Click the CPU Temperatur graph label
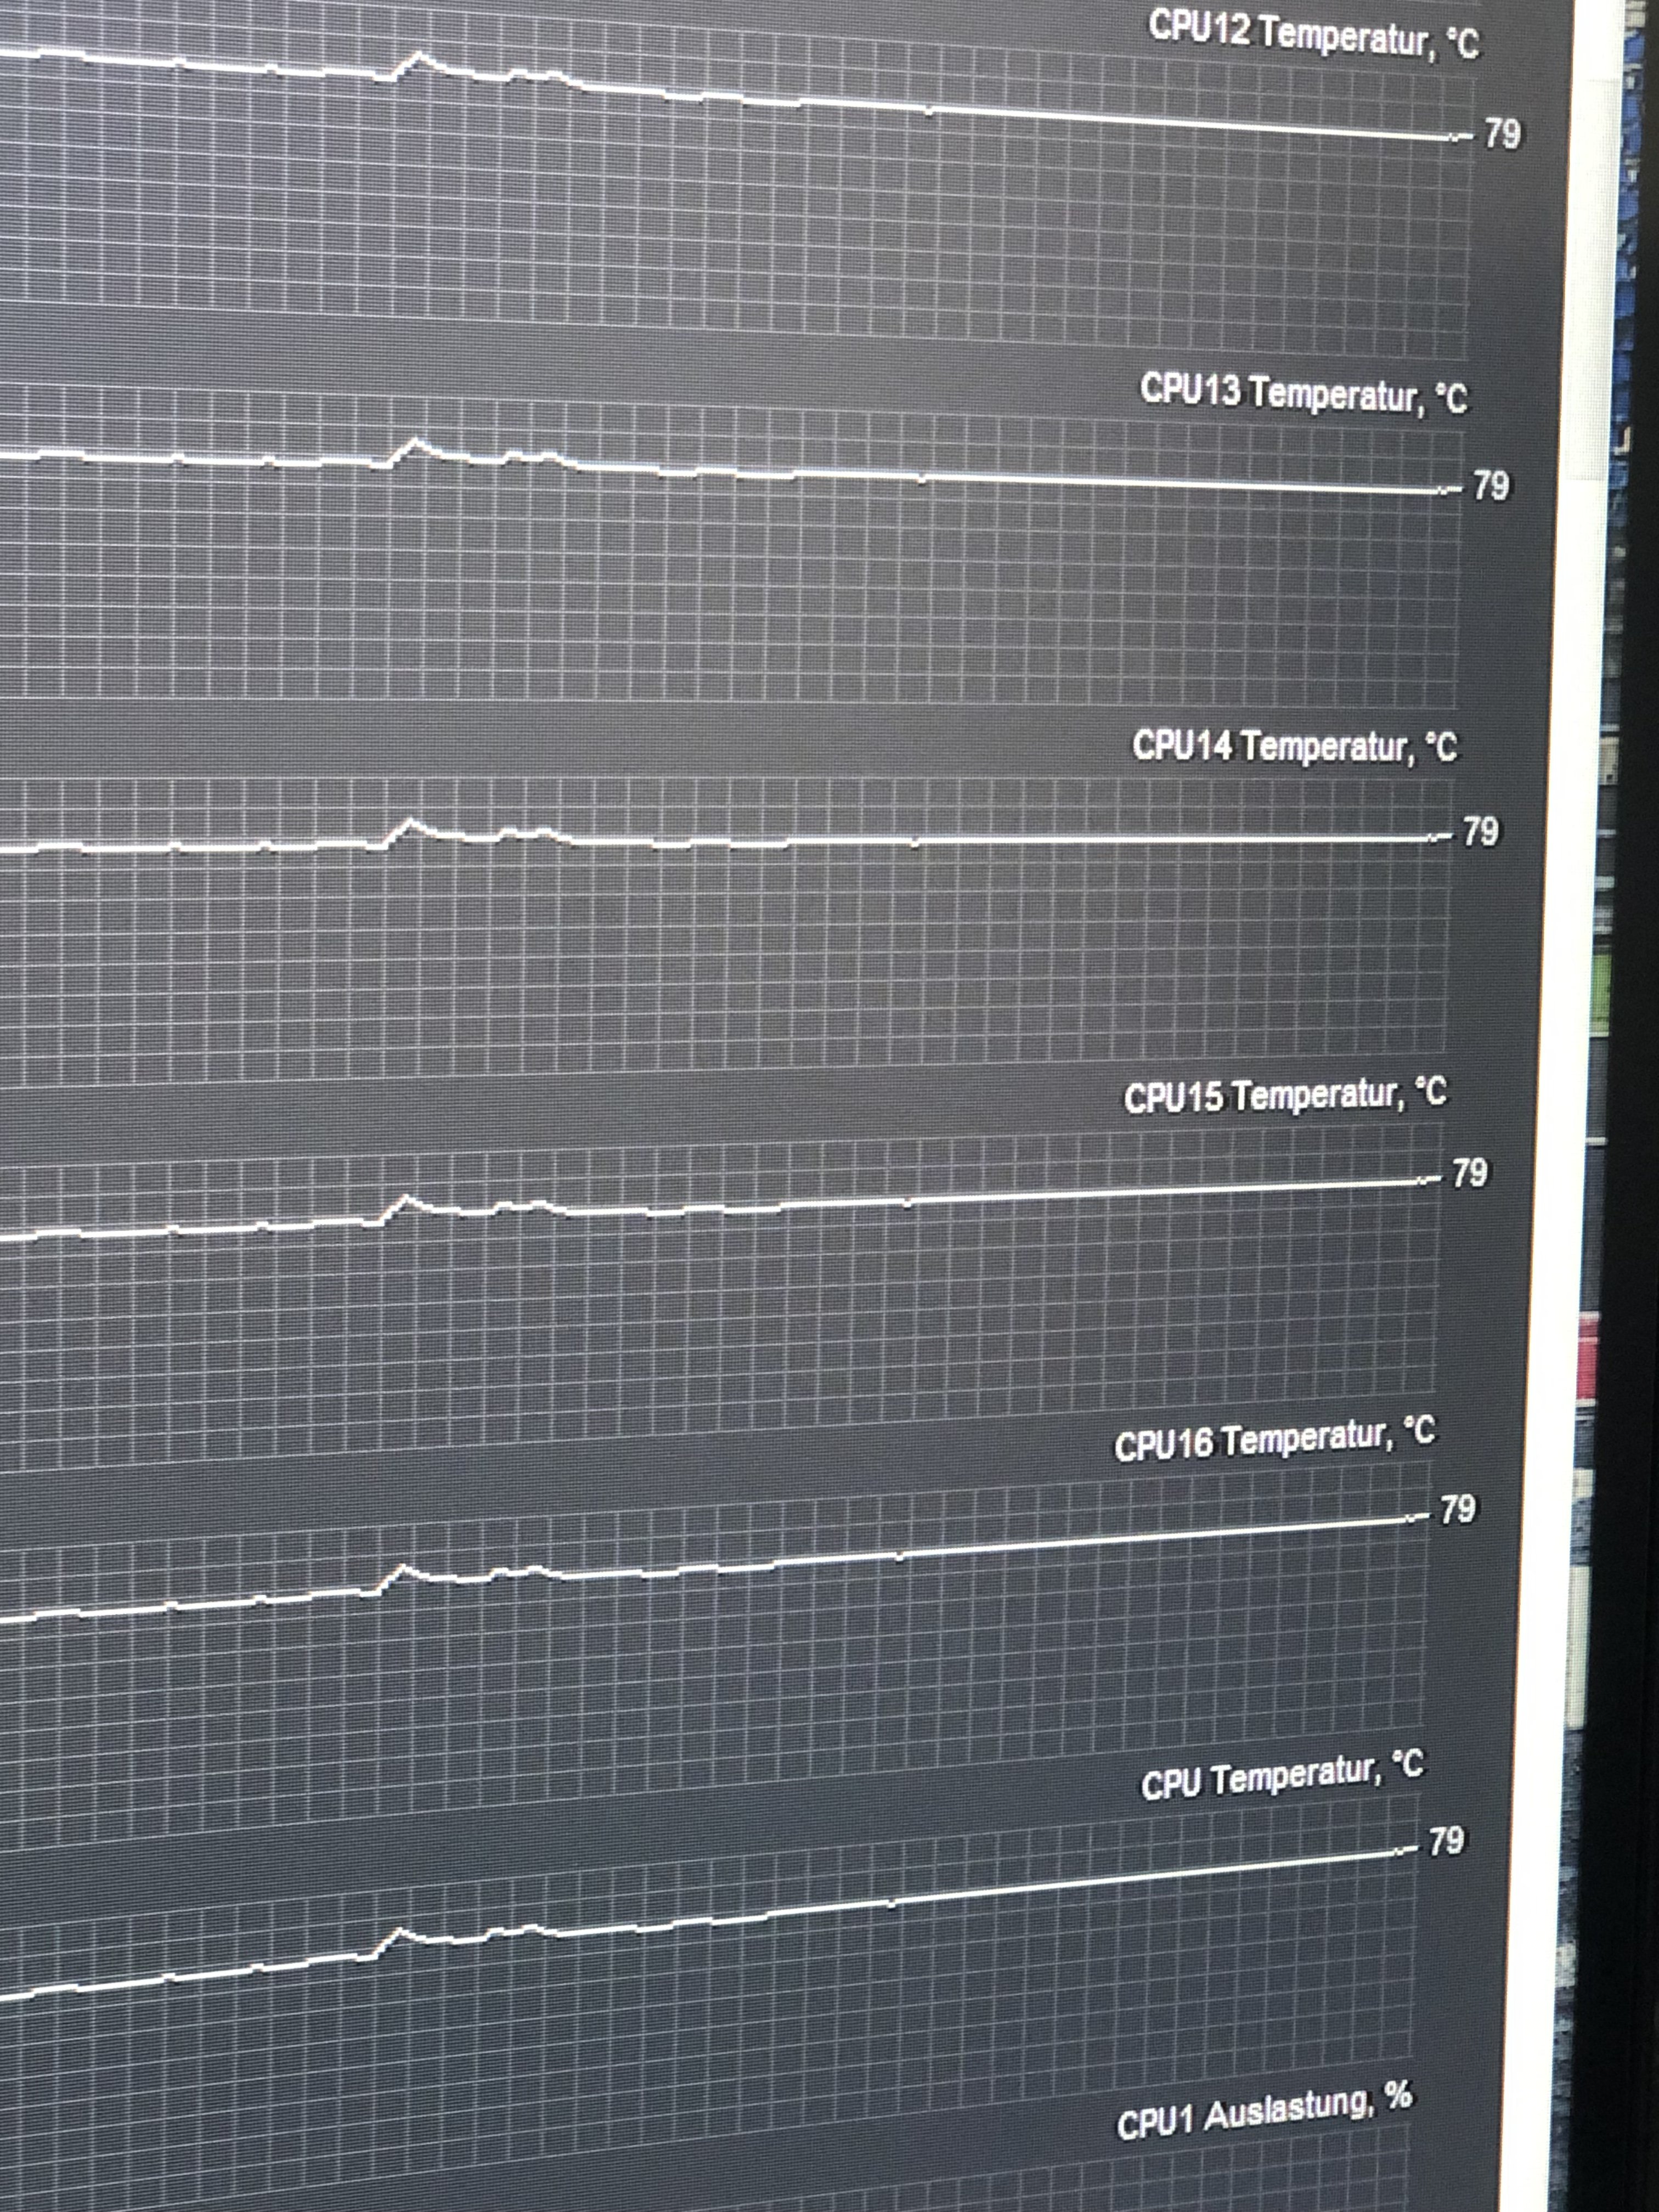This screenshot has height=2212, width=1659. (1282, 1776)
